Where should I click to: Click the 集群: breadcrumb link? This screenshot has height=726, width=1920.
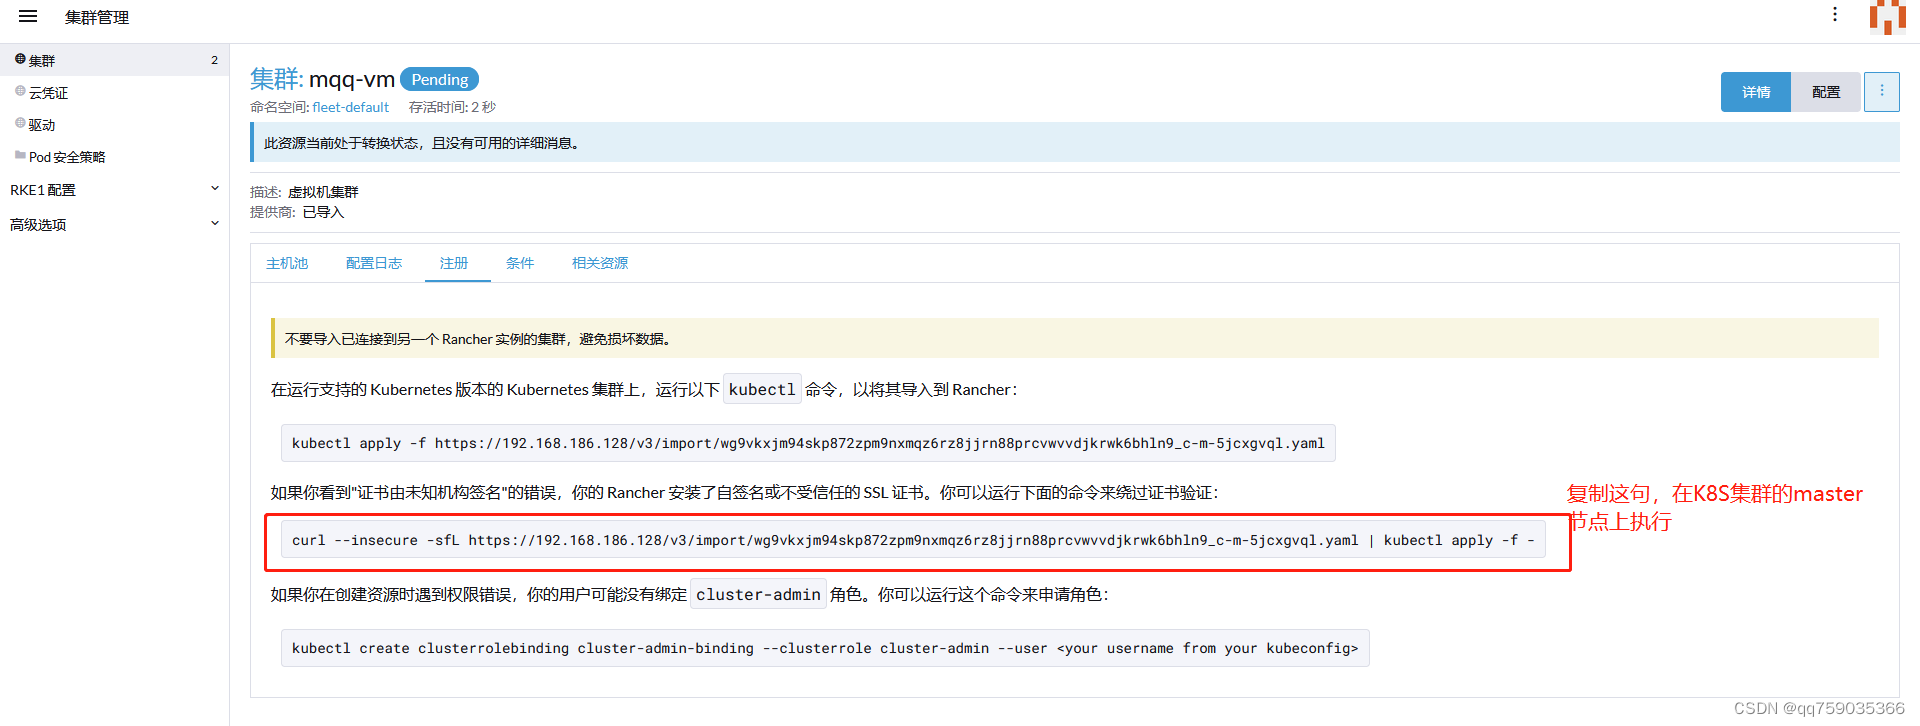(276, 78)
